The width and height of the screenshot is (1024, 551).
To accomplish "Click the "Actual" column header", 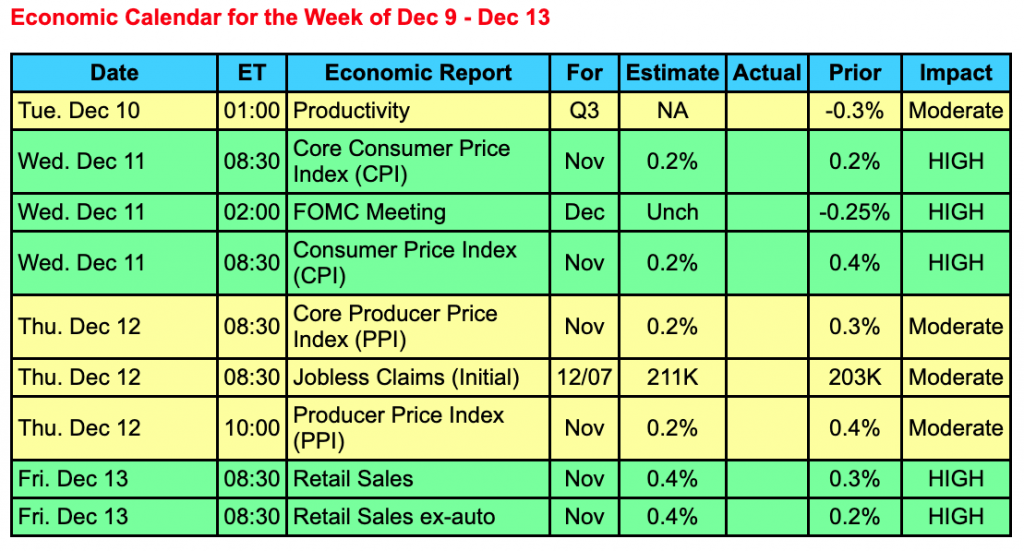I will click(767, 73).
